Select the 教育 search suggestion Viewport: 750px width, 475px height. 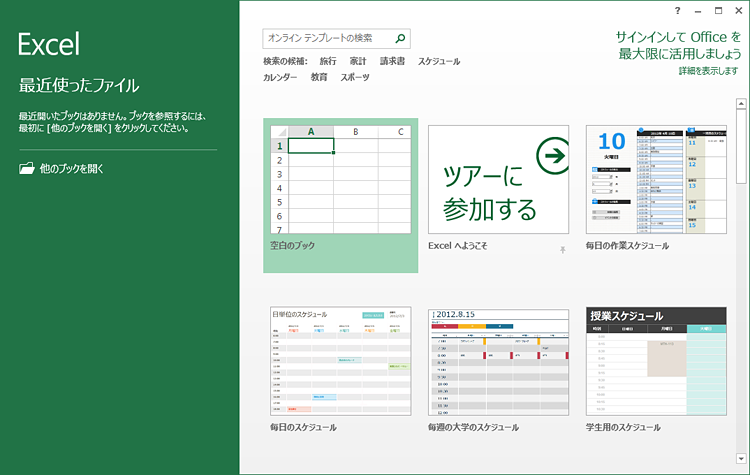tap(319, 77)
